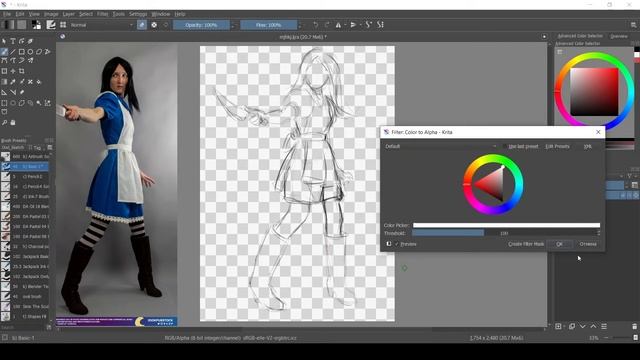This screenshot has width=640, height=360.
Task: Select the highlighted b) Basic-1 brush preset
Action: pos(24,167)
